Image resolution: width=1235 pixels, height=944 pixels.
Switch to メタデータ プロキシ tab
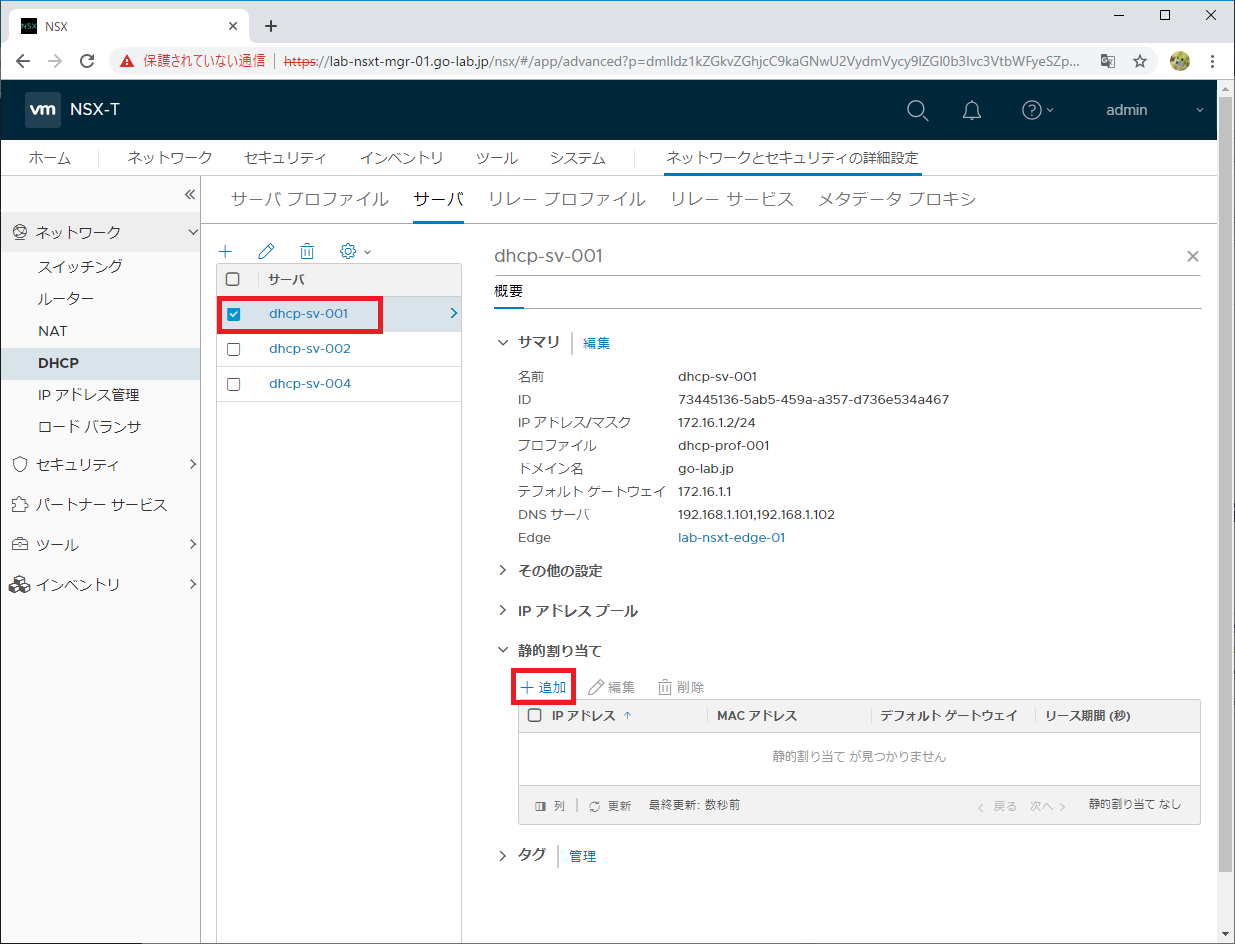(897, 199)
